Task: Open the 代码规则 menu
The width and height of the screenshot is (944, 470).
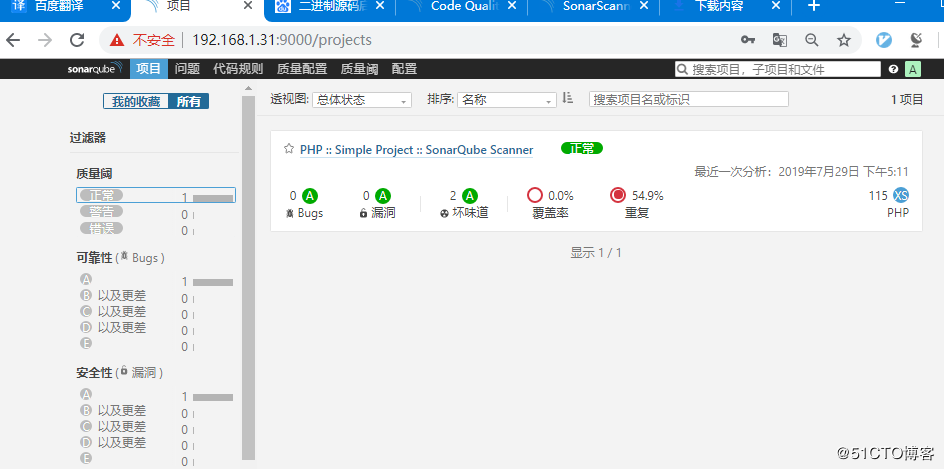Action: [238, 69]
